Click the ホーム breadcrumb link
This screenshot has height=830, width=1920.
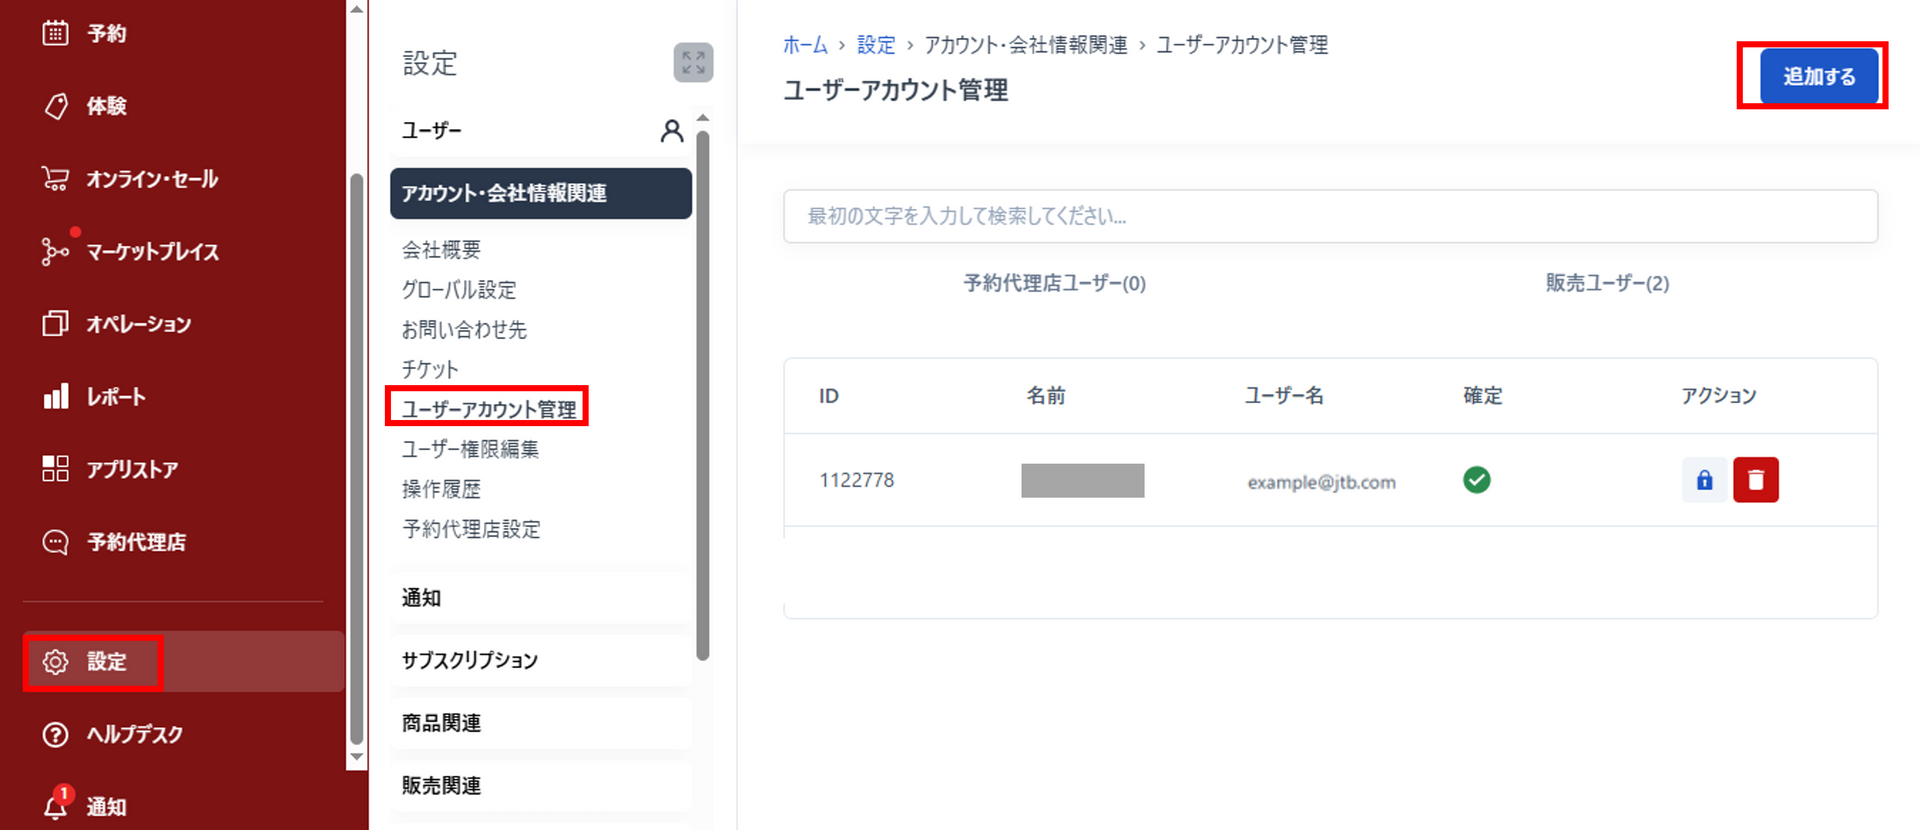point(805,45)
